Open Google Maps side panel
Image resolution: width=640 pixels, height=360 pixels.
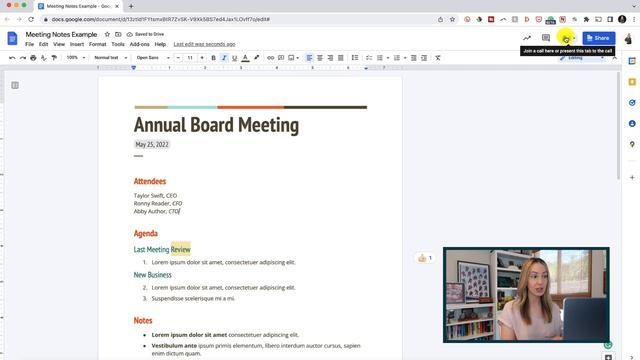click(x=632, y=144)
